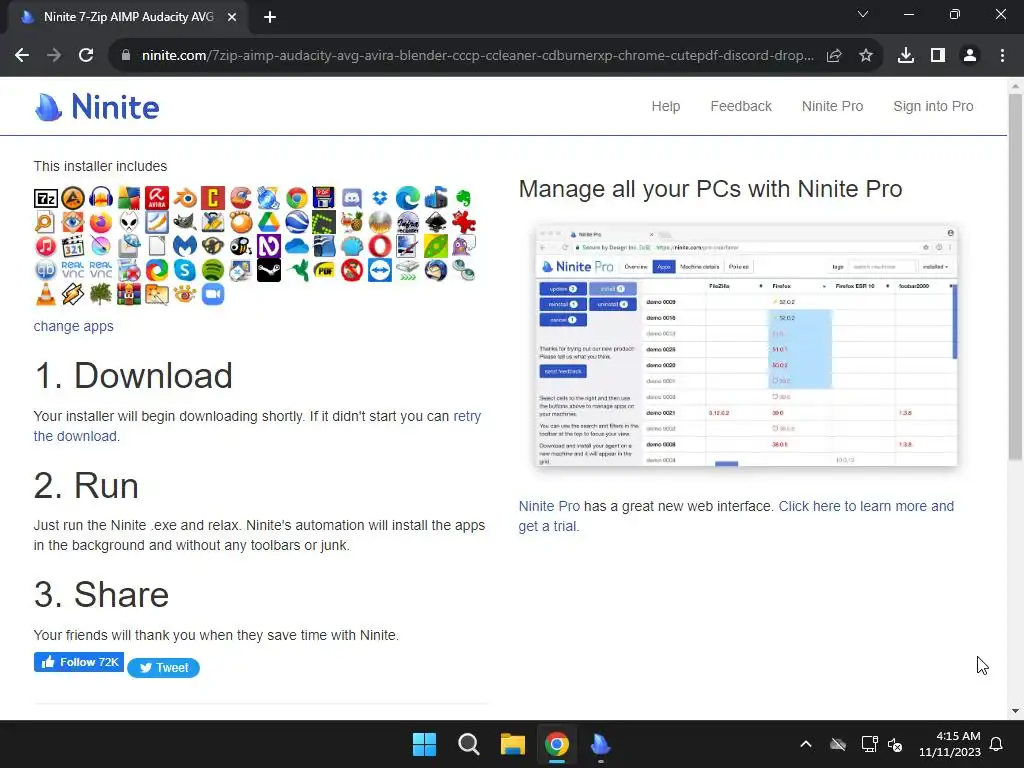1024x768 pixels.
Task: Click the iTunes music note icon
Action: pos(46,246)
